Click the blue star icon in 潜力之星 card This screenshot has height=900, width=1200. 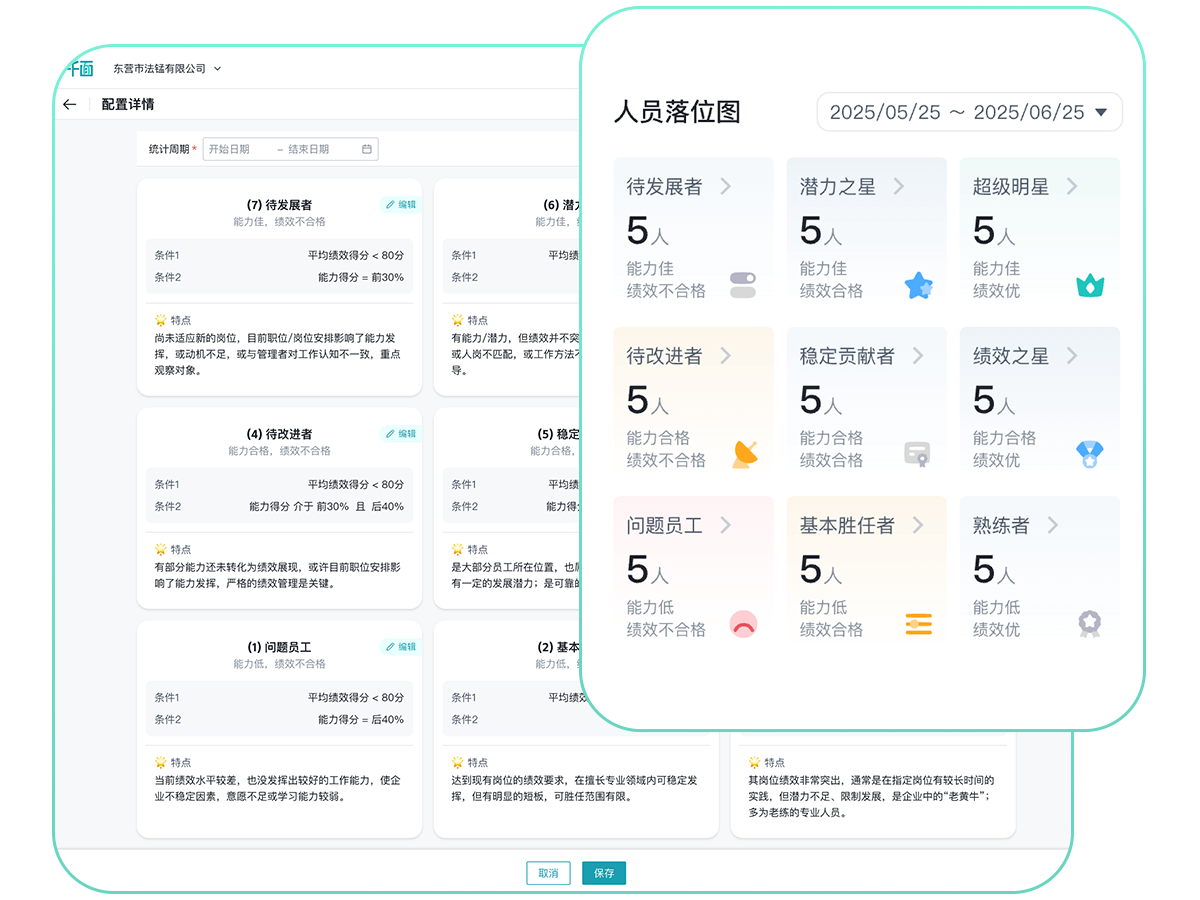(x=918, y=286)
